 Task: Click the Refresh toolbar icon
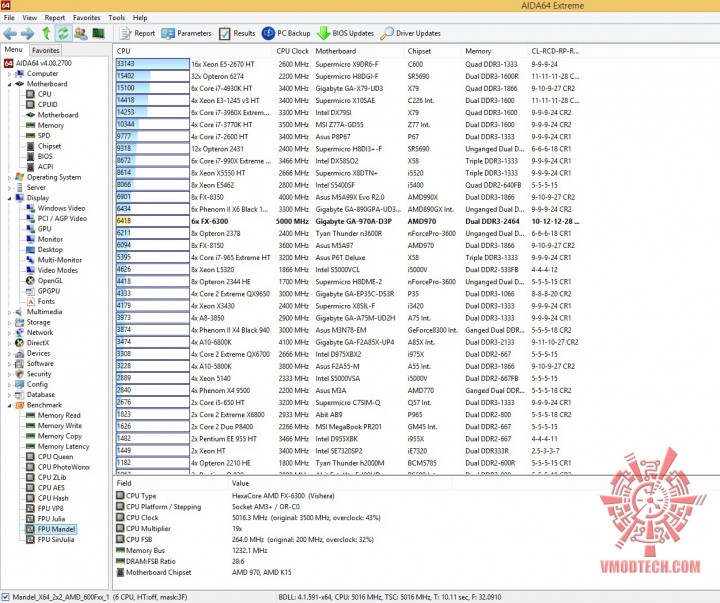coord(63,34)
